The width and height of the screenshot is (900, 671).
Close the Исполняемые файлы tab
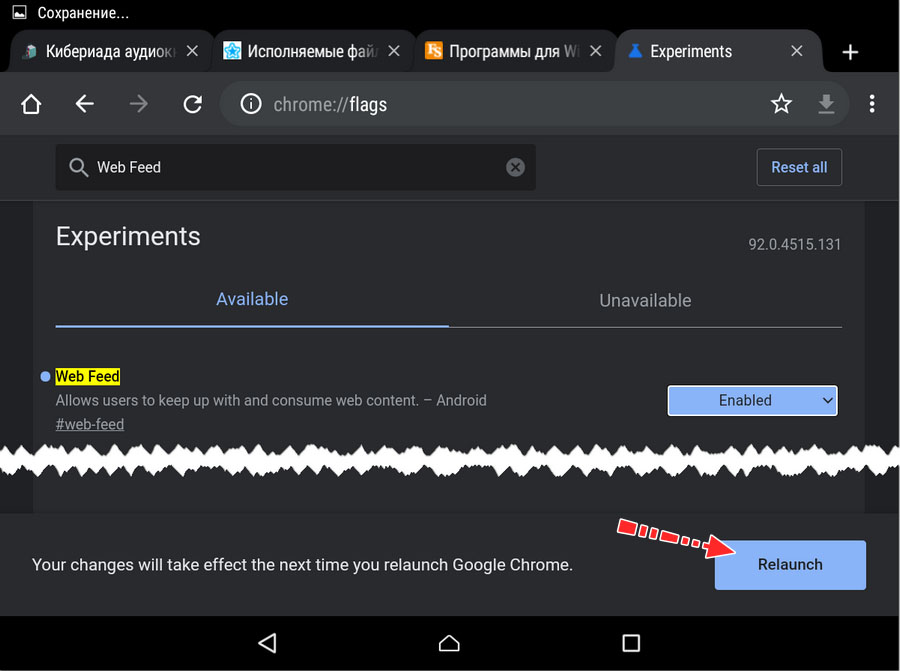click(x=394, y=51)
